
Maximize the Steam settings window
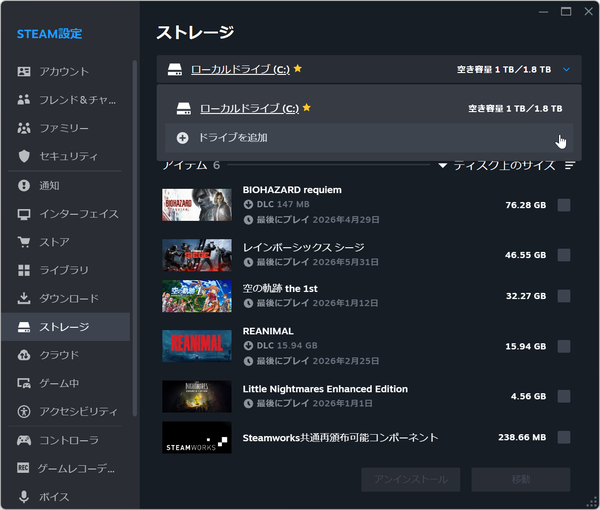tap(566, 11)
